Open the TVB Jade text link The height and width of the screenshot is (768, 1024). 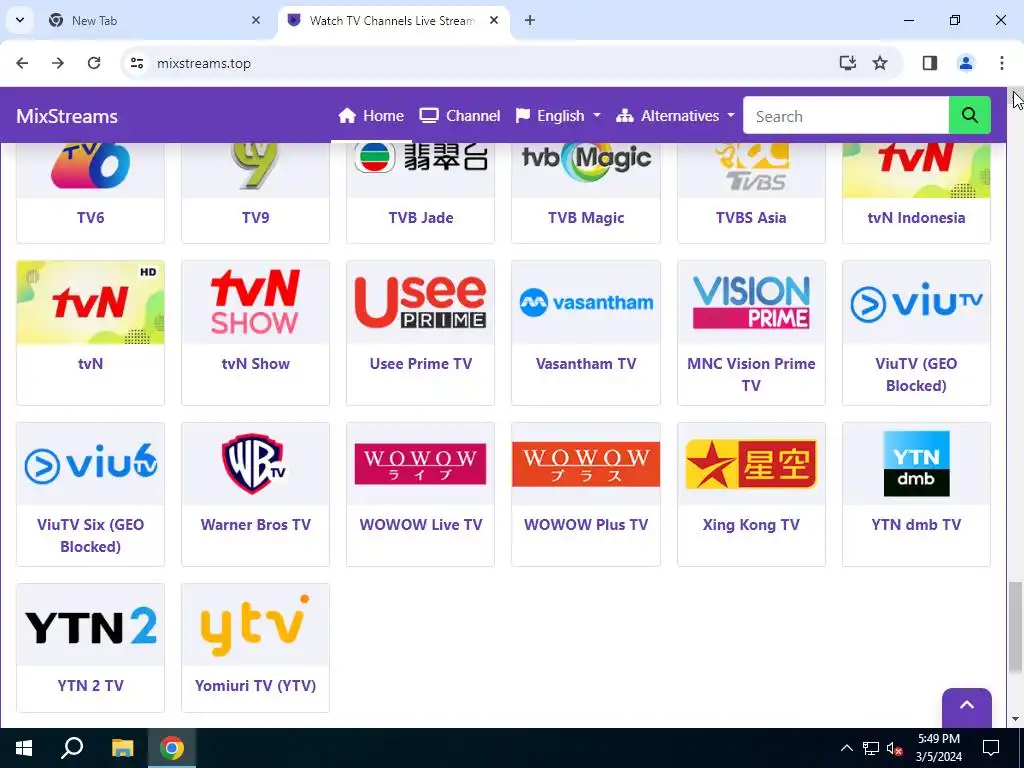[421, 217]
